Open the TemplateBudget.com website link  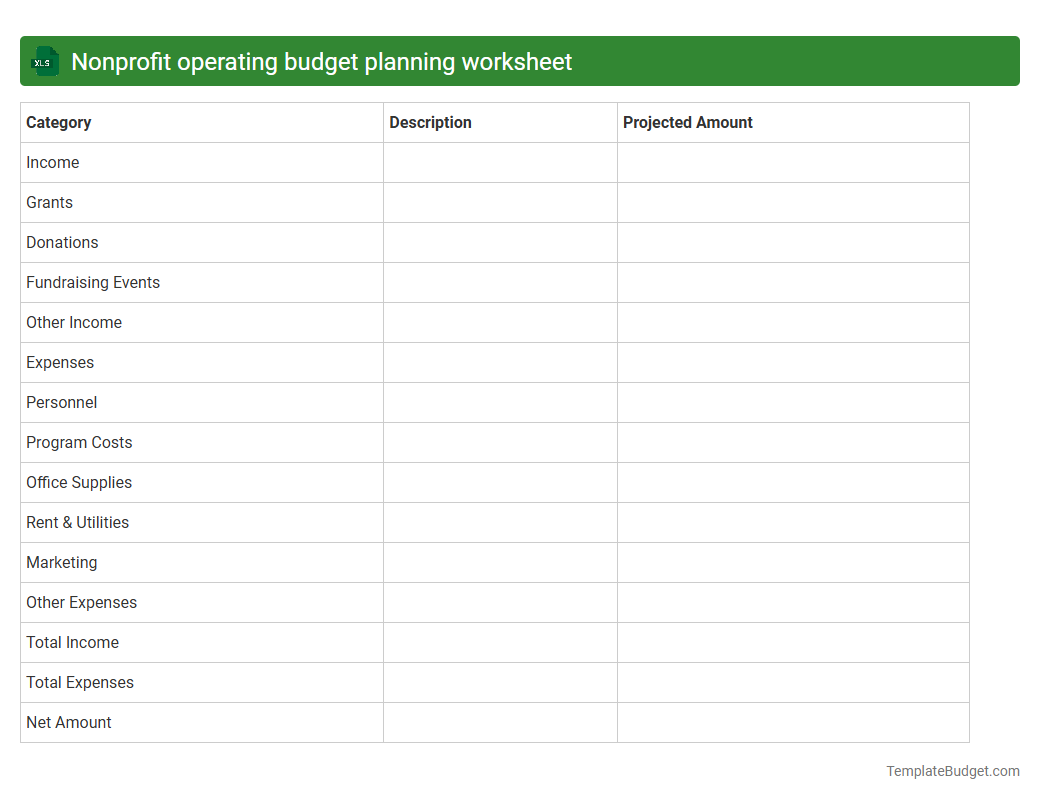tap(951, 771)
